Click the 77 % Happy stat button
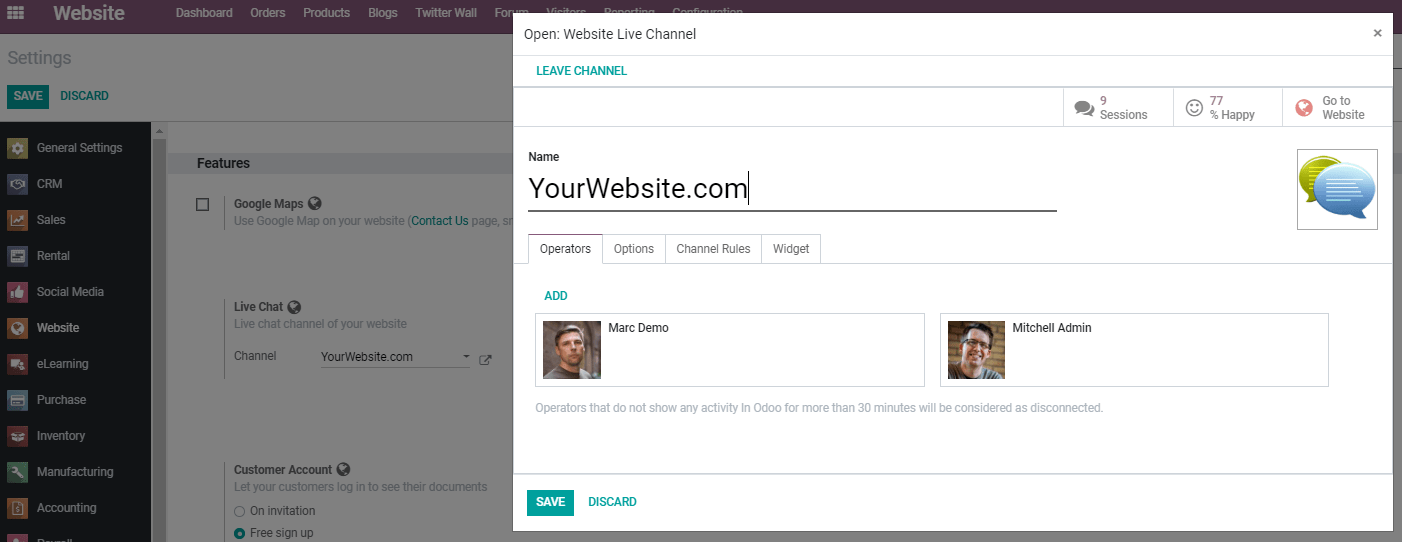This screenshot has height=542, width=1402. 1228,107
